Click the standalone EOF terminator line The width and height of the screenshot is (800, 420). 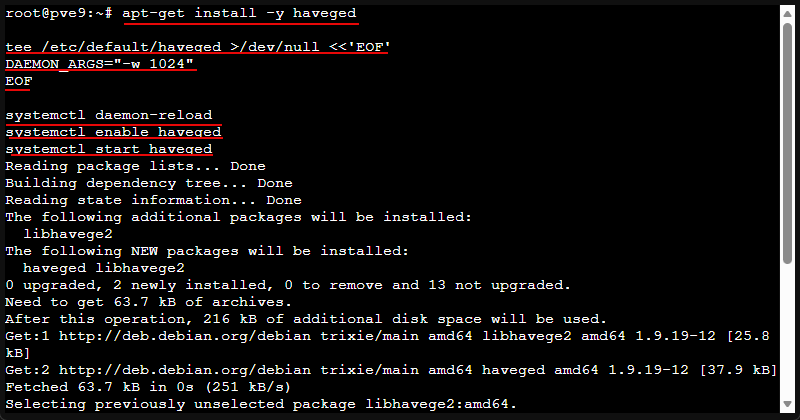[19, 81]
